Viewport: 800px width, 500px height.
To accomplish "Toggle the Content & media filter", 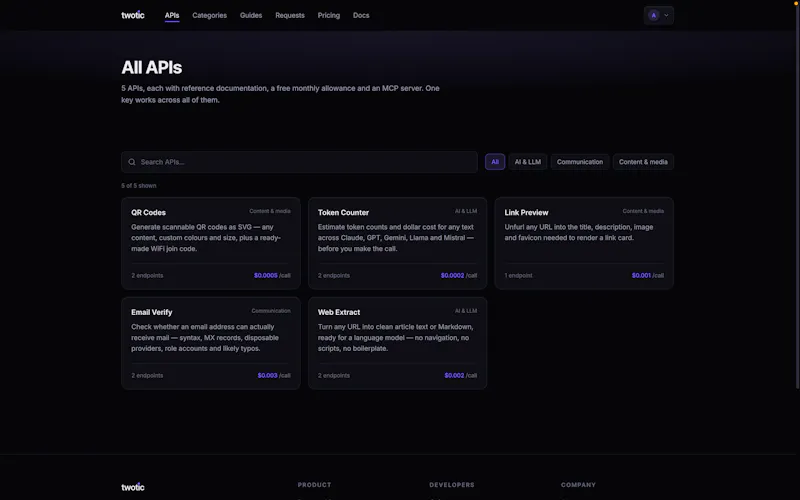I will click(x=643, y=162).
